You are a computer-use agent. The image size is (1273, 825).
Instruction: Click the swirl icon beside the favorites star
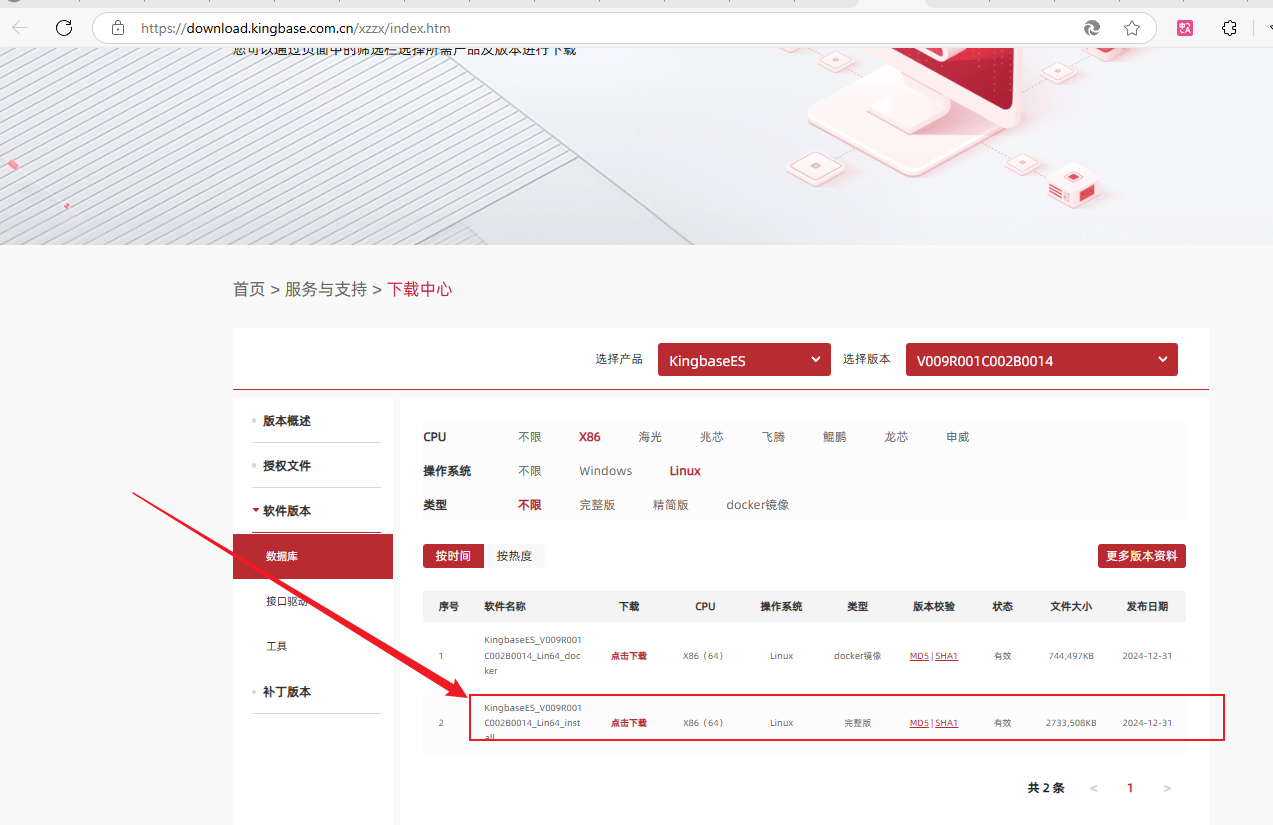point(1092,28)
